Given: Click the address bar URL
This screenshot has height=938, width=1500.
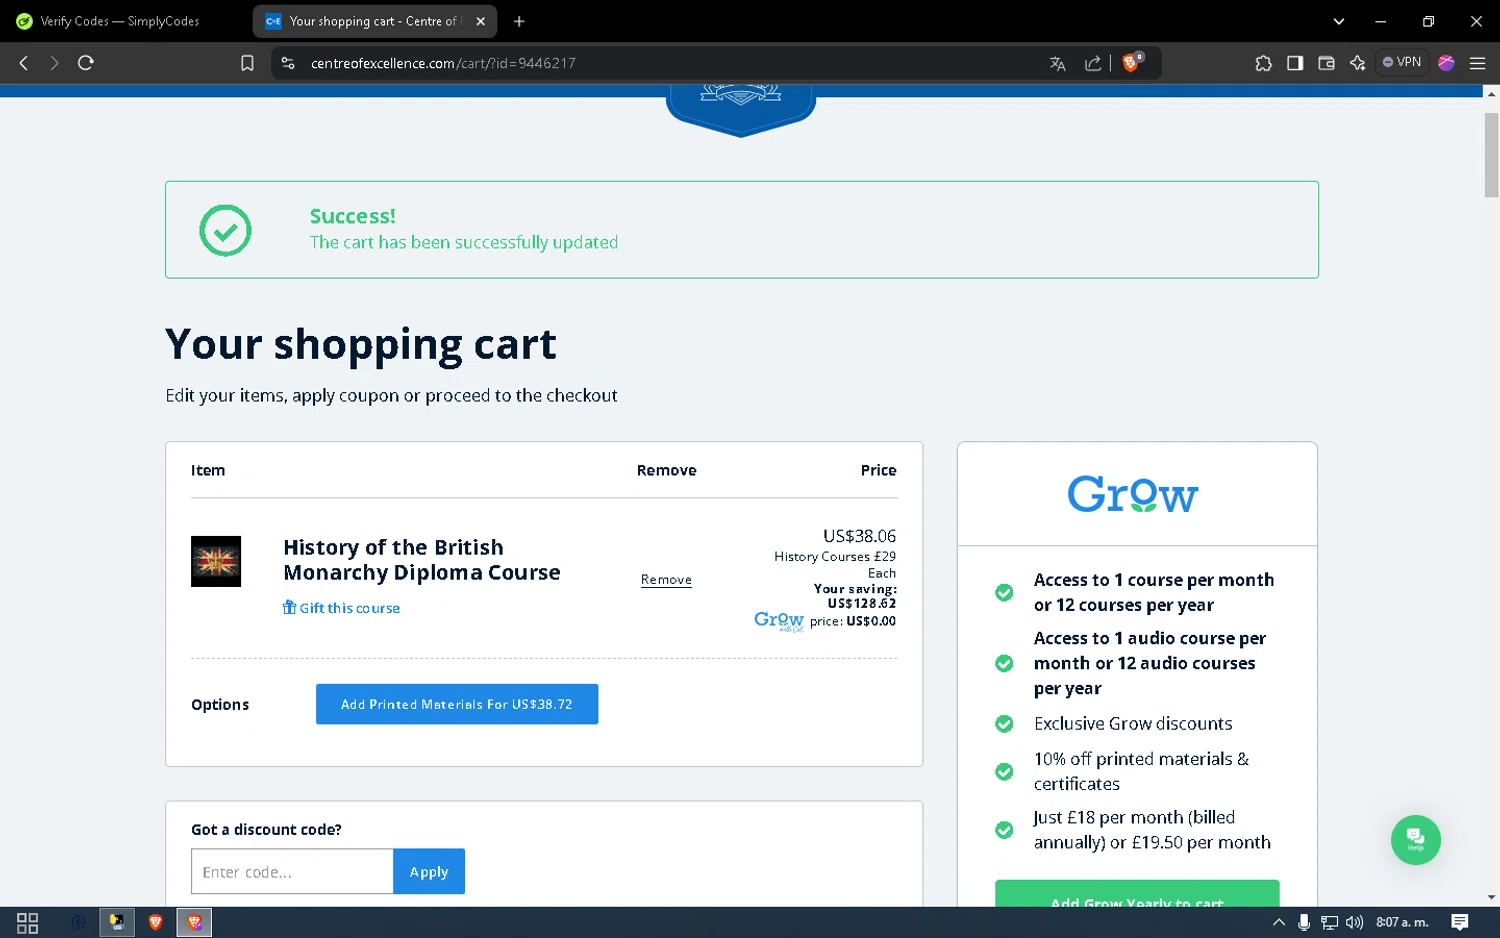Looking at the screenshot, I should click(x=443, y=63).
